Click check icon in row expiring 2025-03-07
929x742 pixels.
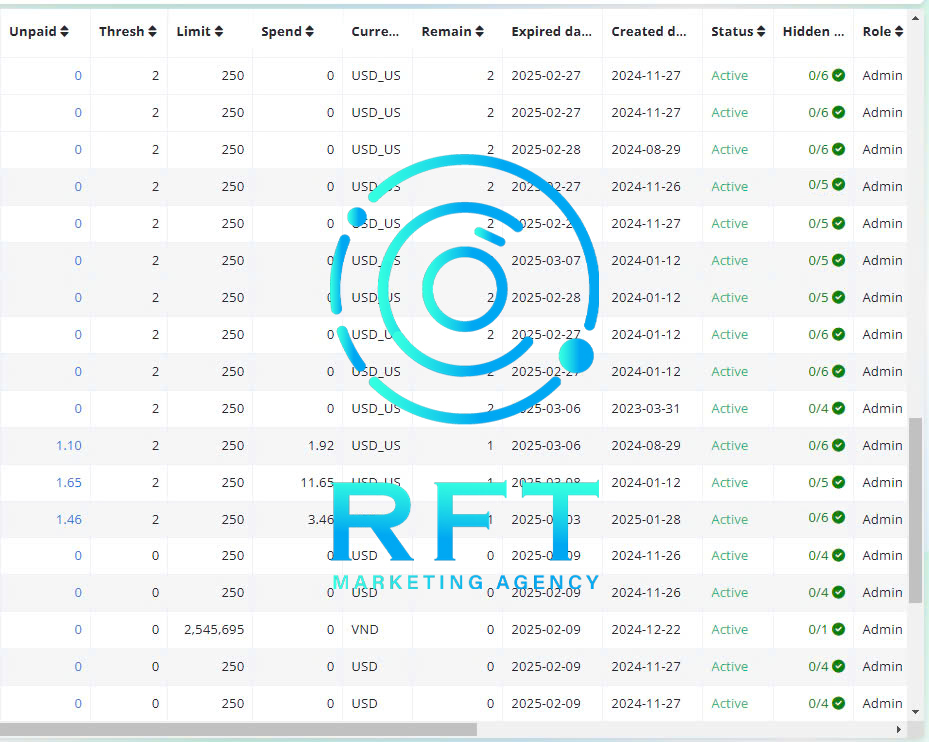[838, 260]
